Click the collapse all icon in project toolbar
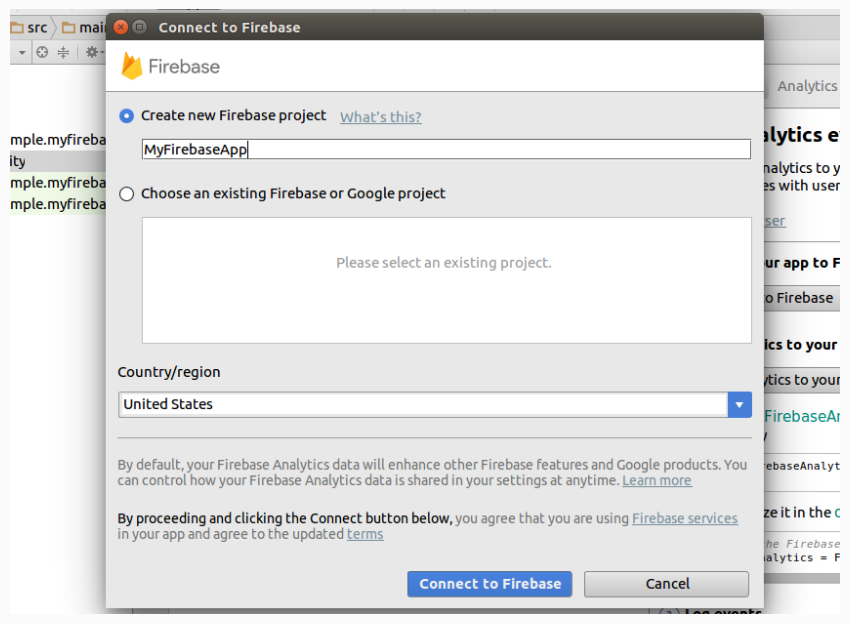Viewport: 850px width, 624px height. pyautogui.click(x=63, y=52)
